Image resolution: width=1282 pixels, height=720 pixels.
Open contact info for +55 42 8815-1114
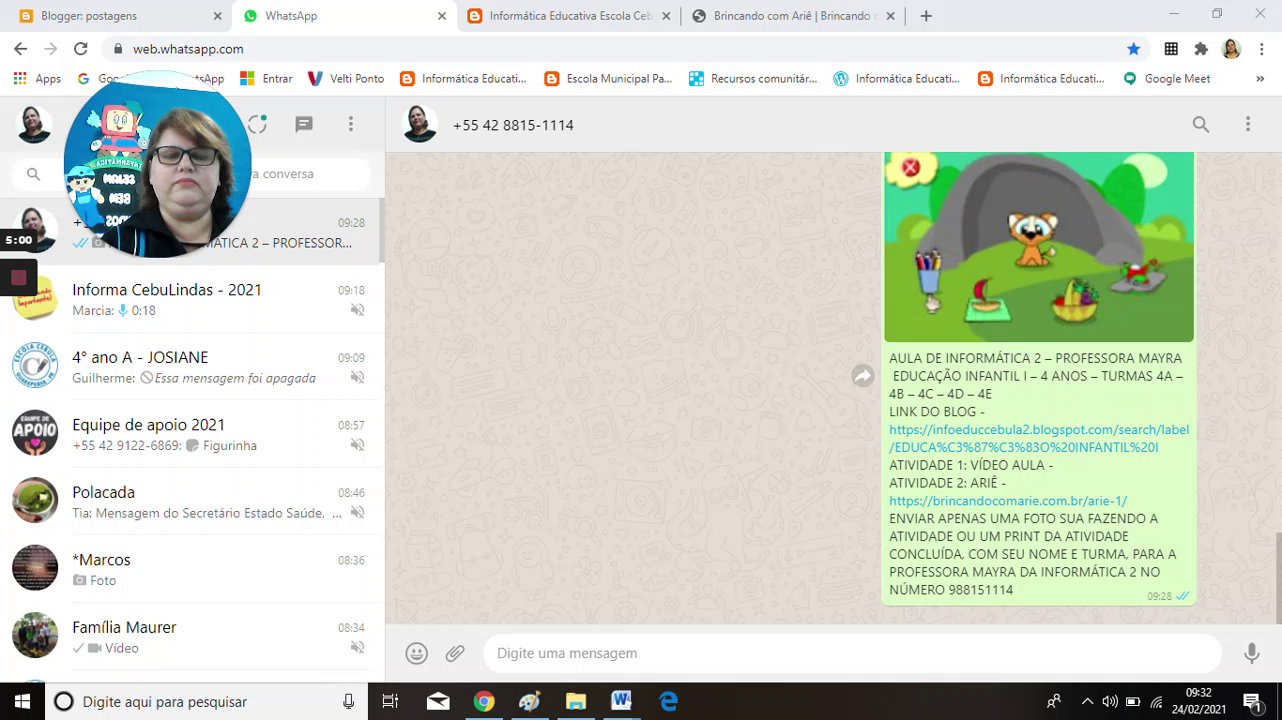coord(513,125)
